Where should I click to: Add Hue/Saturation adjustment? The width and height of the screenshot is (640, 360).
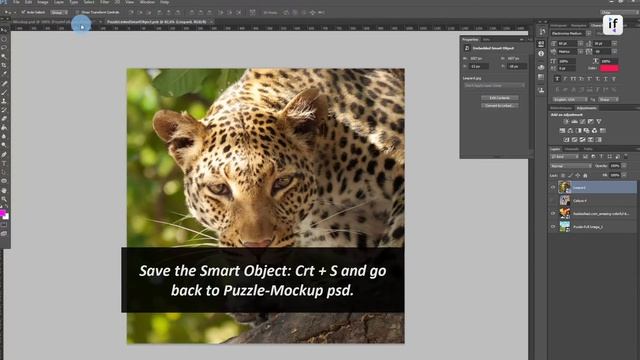pos(562,131)
